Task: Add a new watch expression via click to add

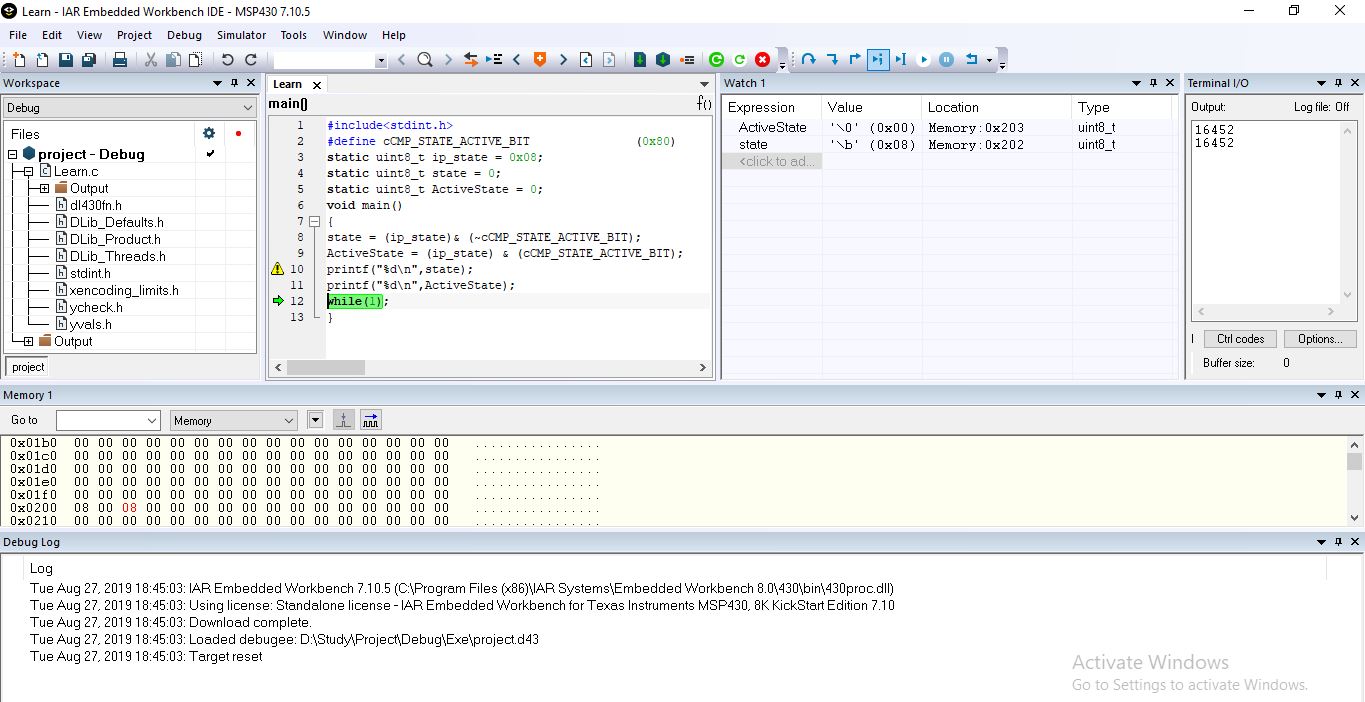Action: click(772, 160)
